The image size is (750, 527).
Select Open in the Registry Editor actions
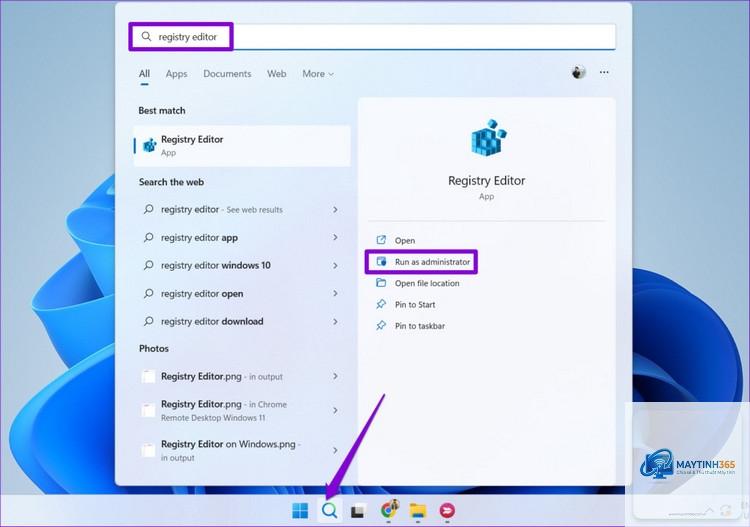(405, 241)
